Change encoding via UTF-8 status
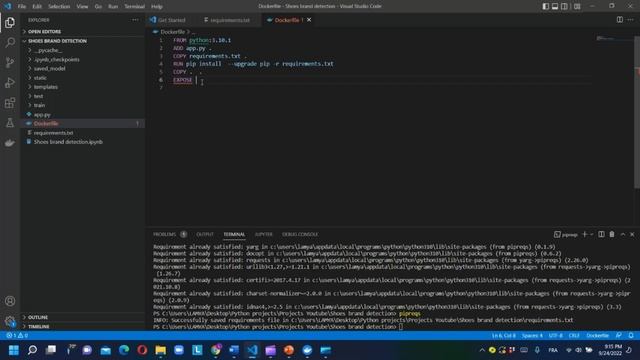The height and width of the screenshot is (360, 640). point(556,336)
